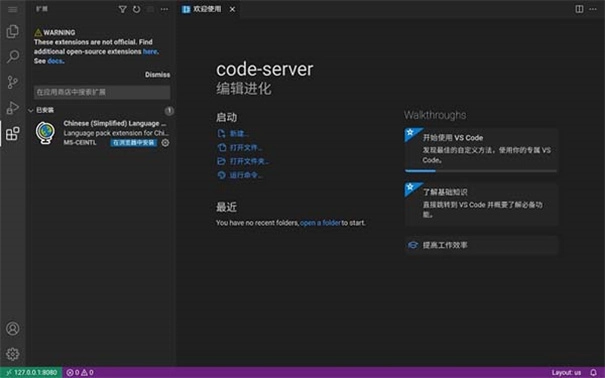605x378 pixels.
Task: Filter extensions with the funnel icon
Action: [x=122, y=9]
